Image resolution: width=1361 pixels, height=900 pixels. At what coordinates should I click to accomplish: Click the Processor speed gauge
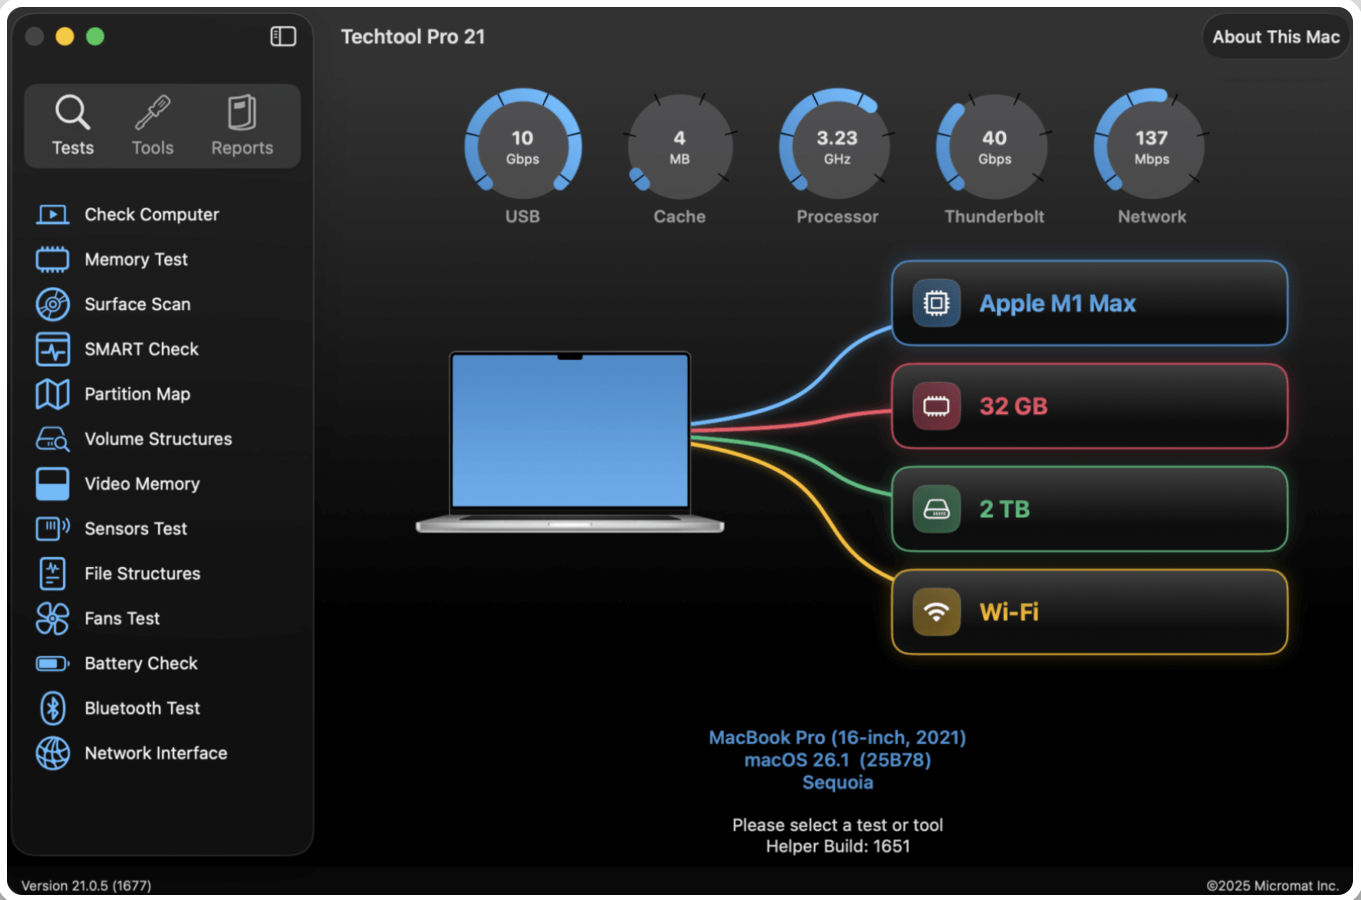(x=836, y=145)
